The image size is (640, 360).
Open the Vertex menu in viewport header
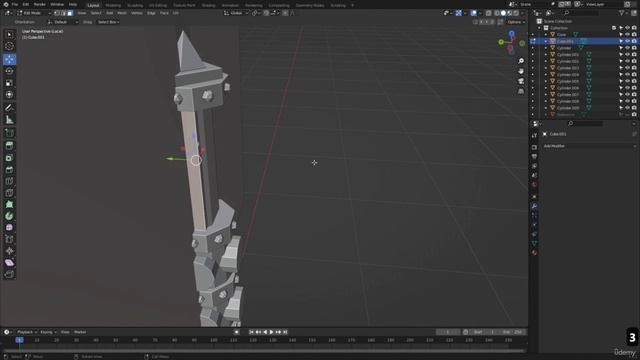tap(136, 13)
